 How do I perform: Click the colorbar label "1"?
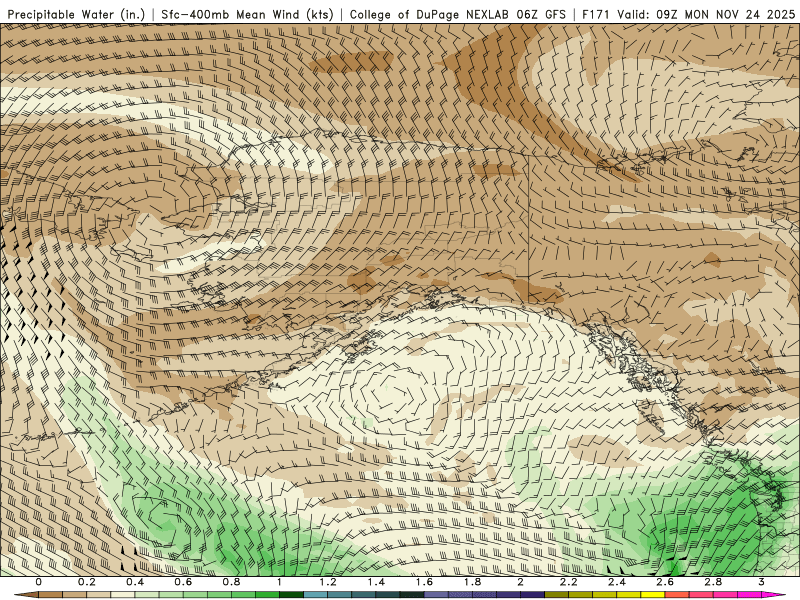coord(279,582)
